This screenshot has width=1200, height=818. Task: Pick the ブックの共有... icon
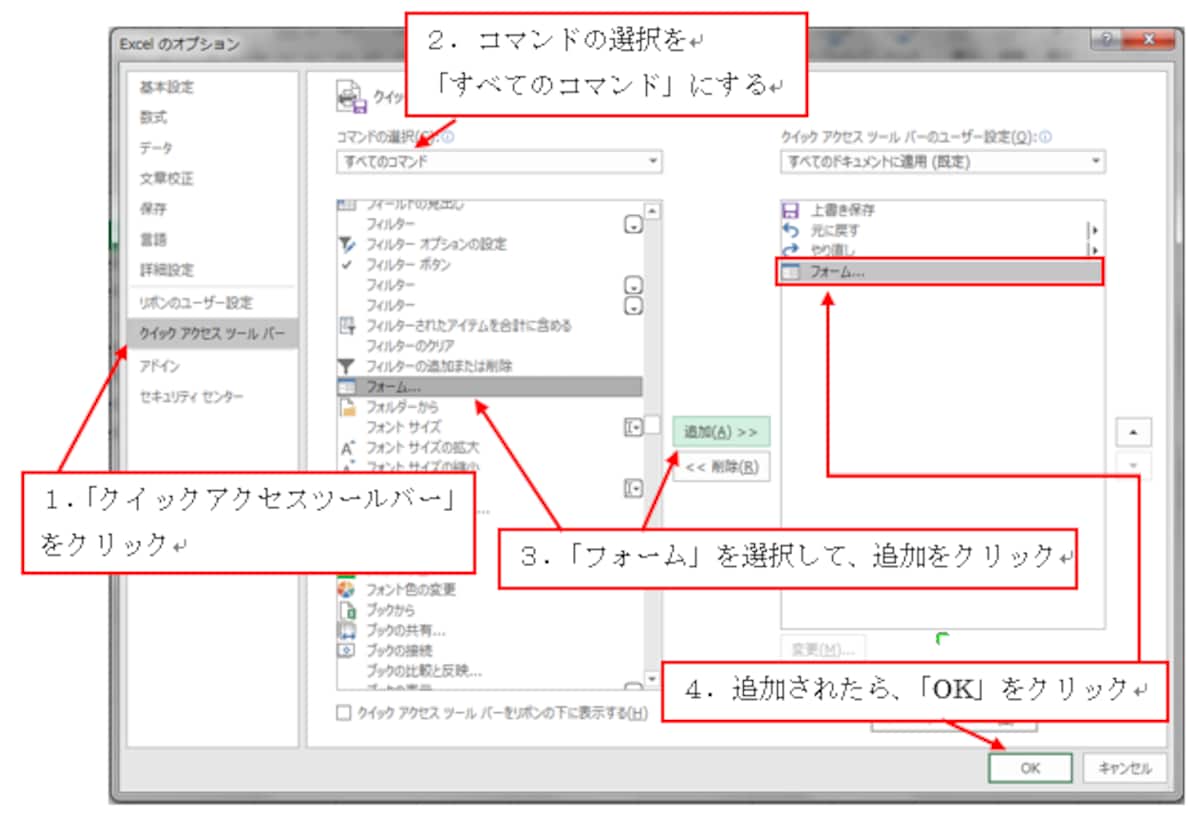tap(347, 630)
